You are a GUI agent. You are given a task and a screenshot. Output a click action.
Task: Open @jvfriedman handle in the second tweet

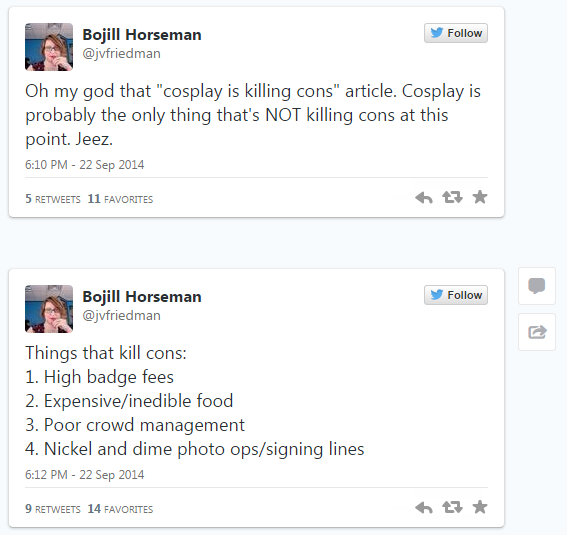coord(122,315)
